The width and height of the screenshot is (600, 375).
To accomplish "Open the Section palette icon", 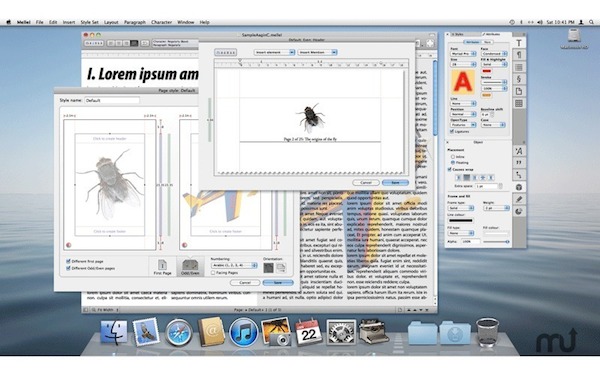I will point(519,79).
